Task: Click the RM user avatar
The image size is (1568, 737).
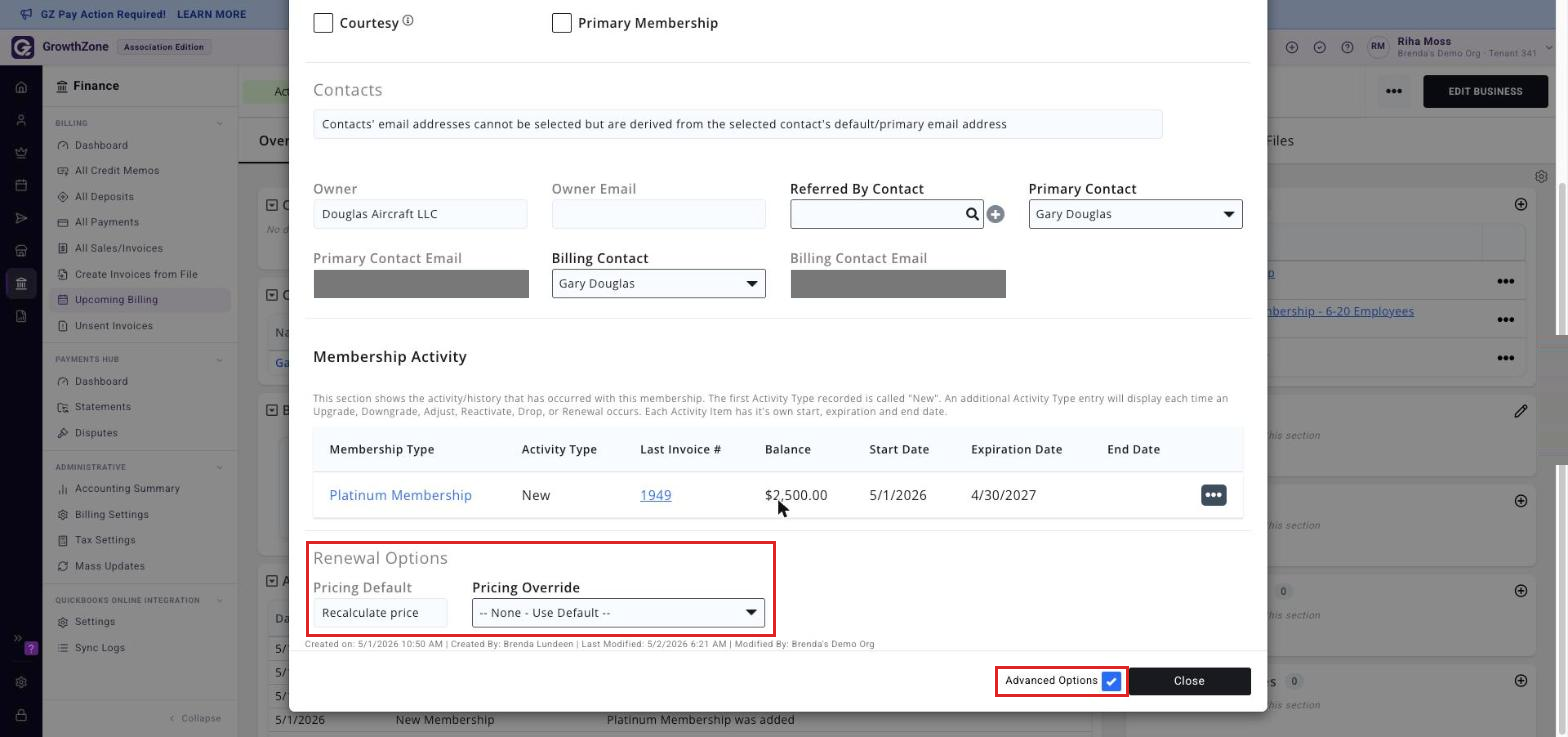Action: (x=1378, y=47)
